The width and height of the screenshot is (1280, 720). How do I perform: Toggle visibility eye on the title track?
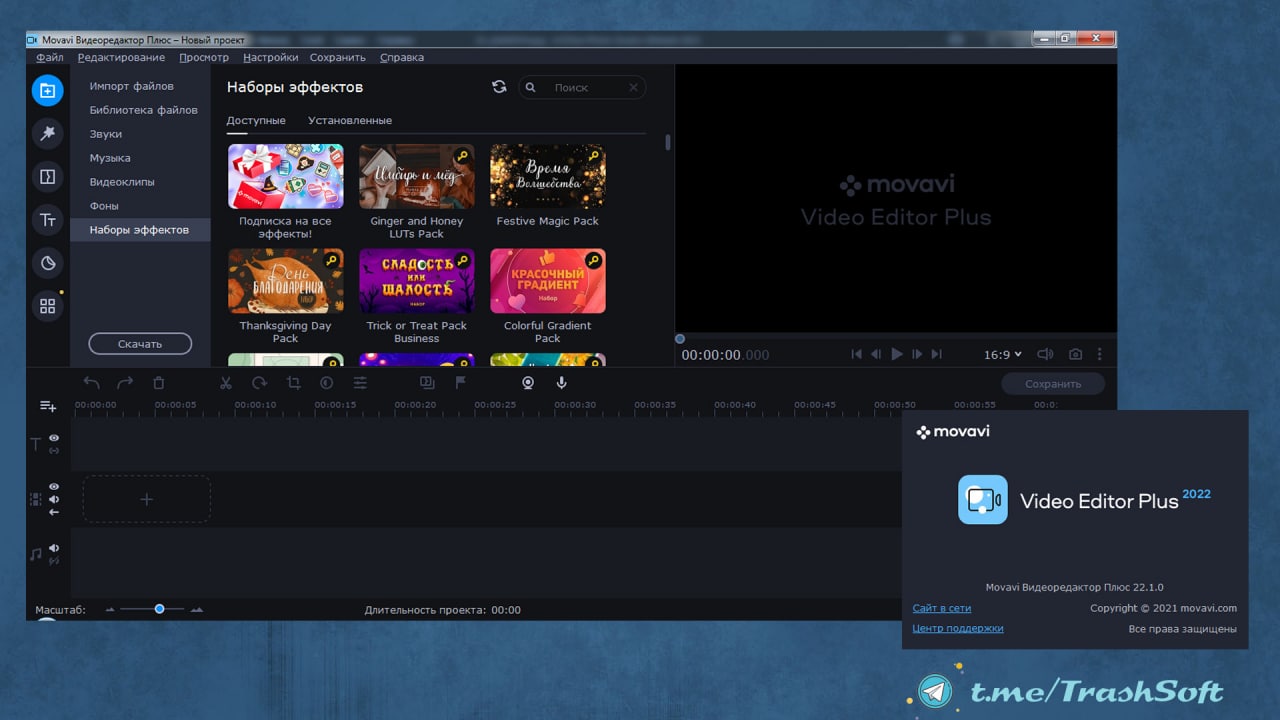(54, 438)
